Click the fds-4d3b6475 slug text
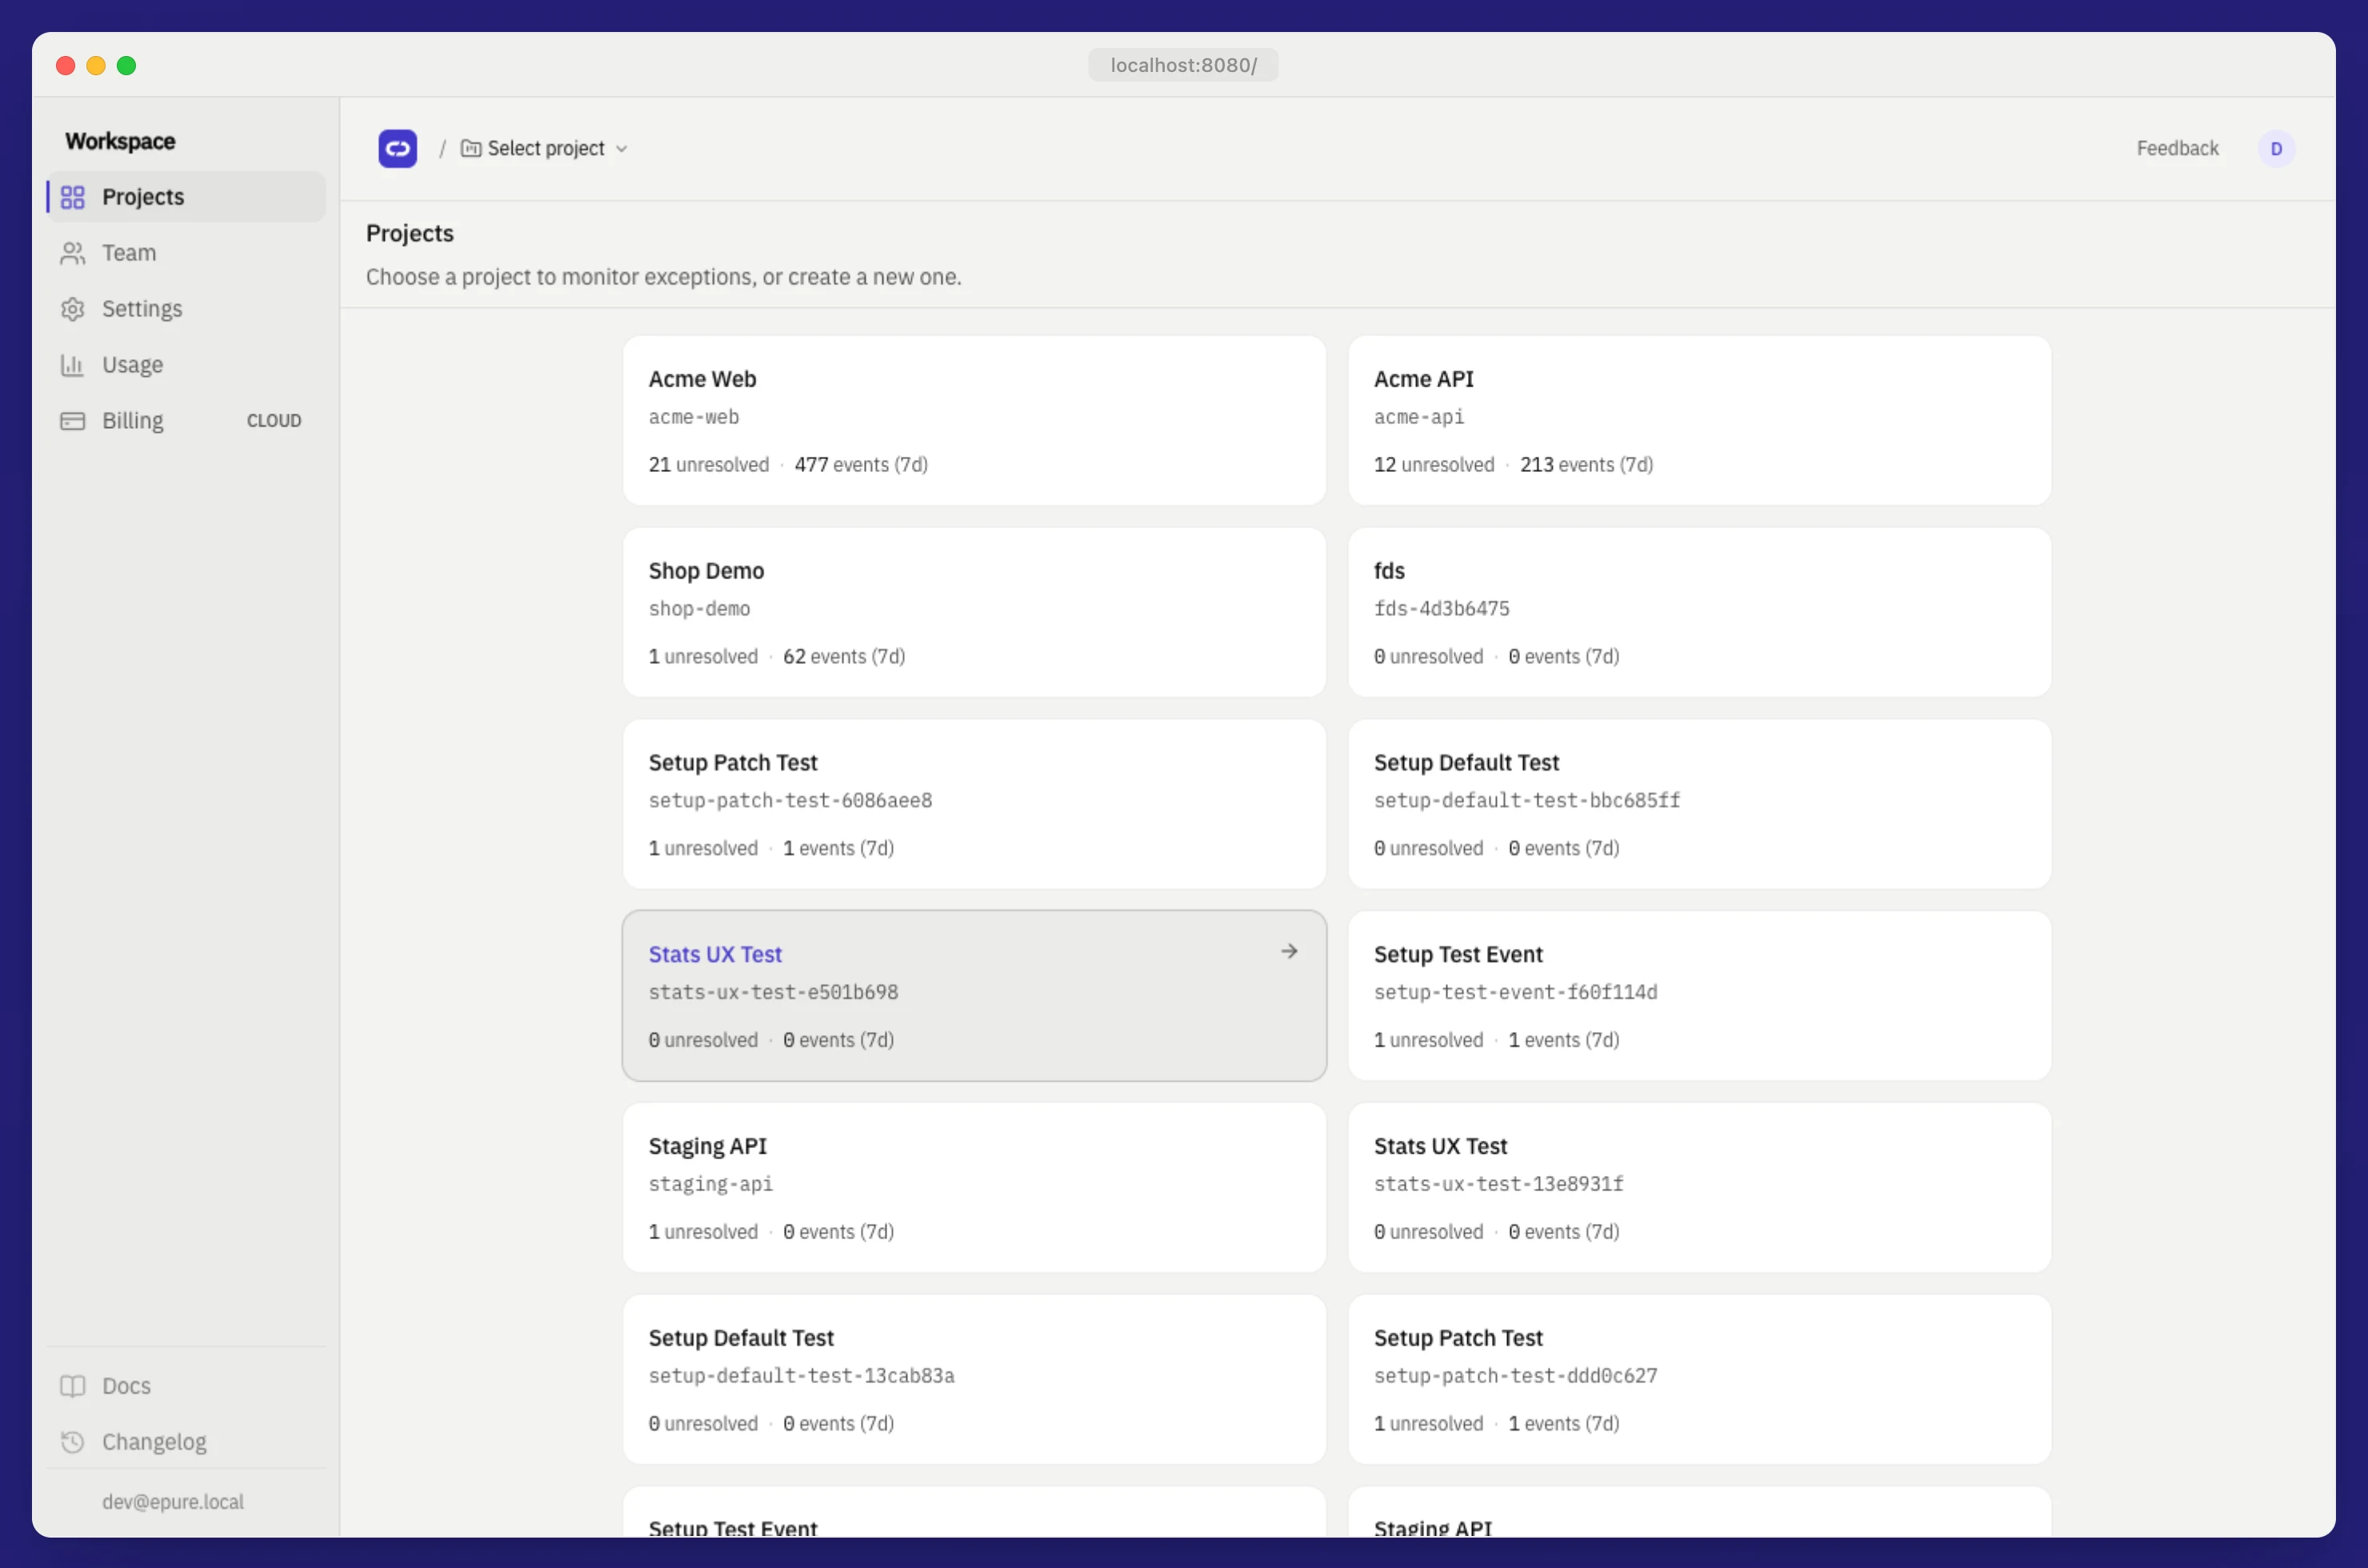 coord(1442,609)
